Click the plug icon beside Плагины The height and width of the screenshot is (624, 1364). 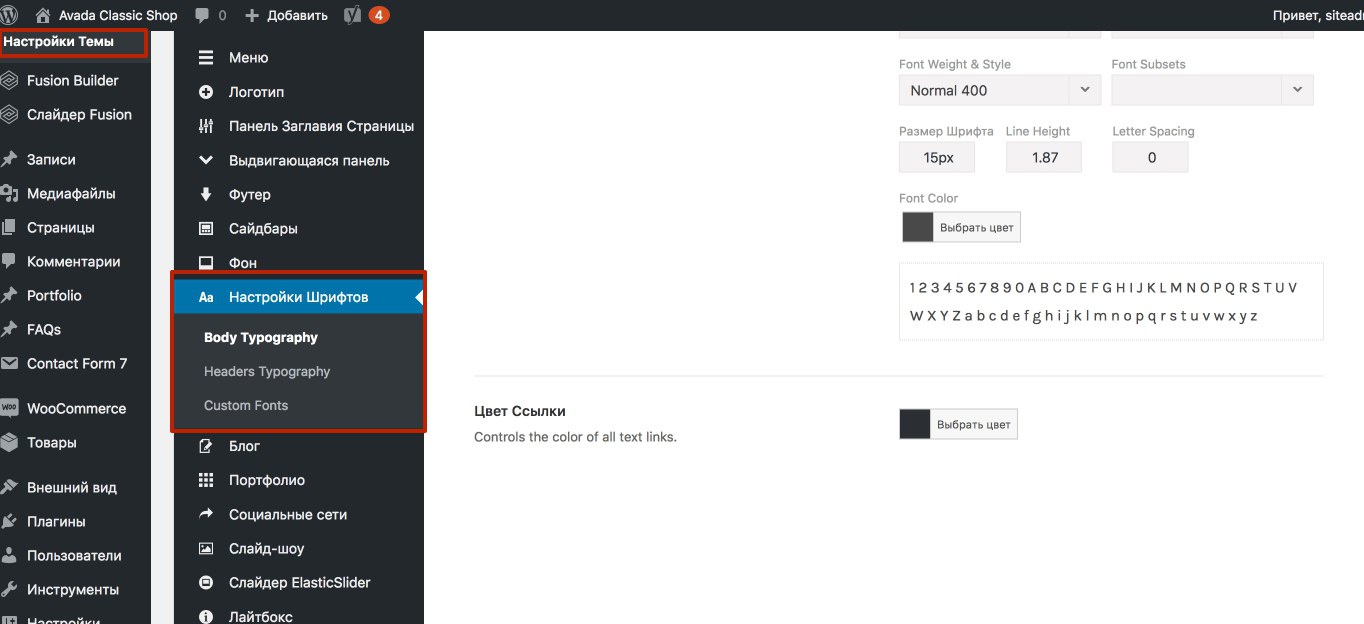pyautogui.click(x=9, y=522)
